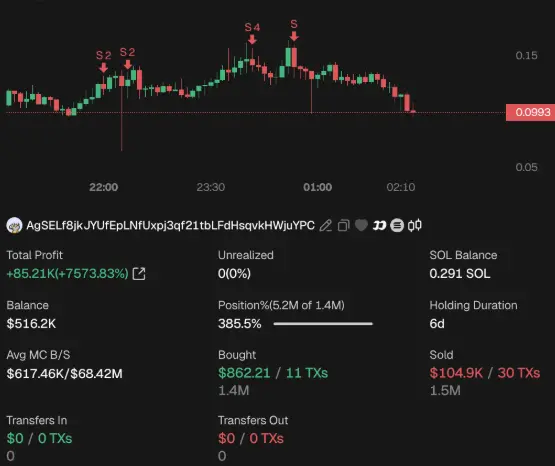Select the +85.21K(+7573.83%) profit value
Screen dimensions: 555x466
coord(67,274)
